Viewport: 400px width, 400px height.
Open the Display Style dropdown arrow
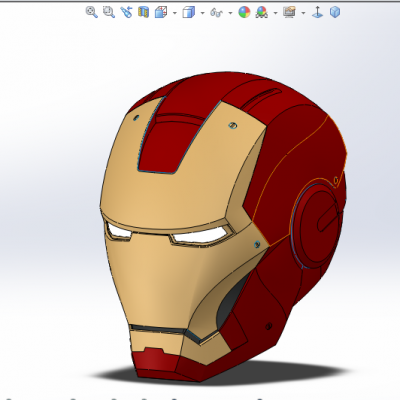click(x=203, y=13)
